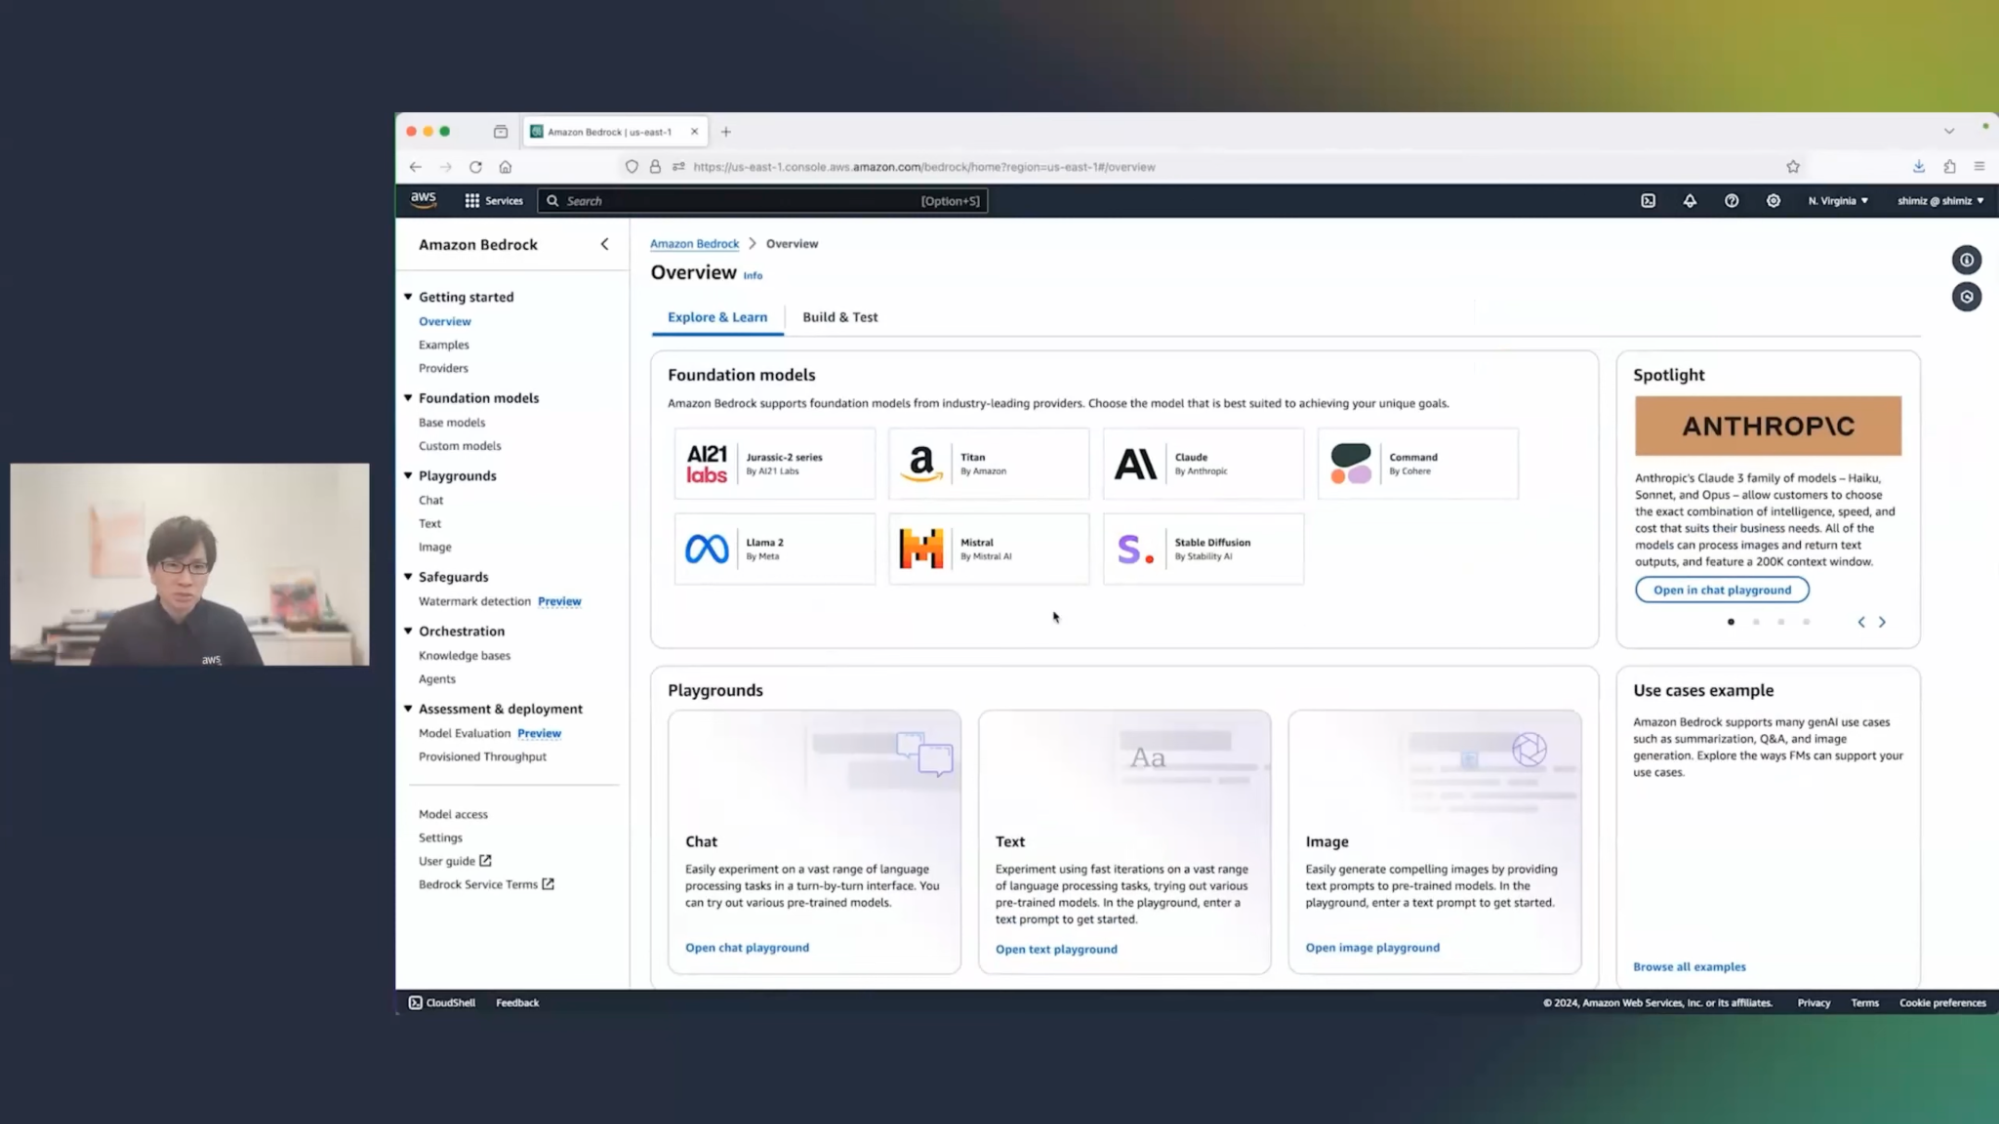Open the shimiz account dropdown
Viewport: 1999px width, 1125px height.
pyautogui.click(x=1940, y=201)
